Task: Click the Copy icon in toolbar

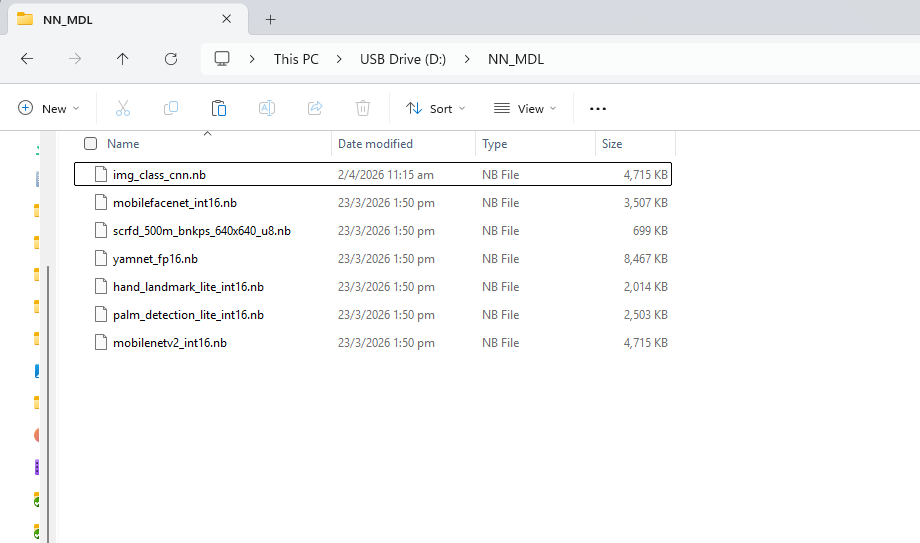Action: coord(171,108)
